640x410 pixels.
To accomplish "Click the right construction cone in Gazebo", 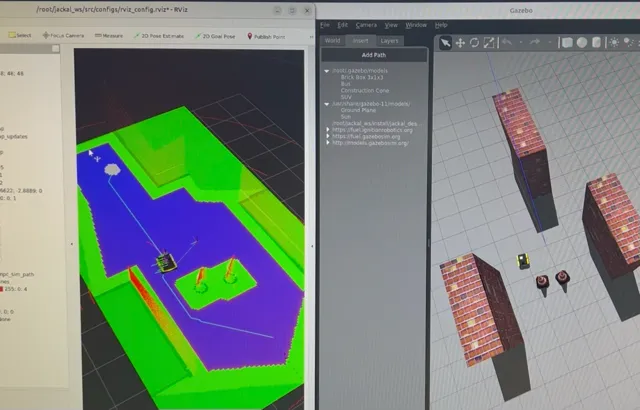I will pos(562,278).
